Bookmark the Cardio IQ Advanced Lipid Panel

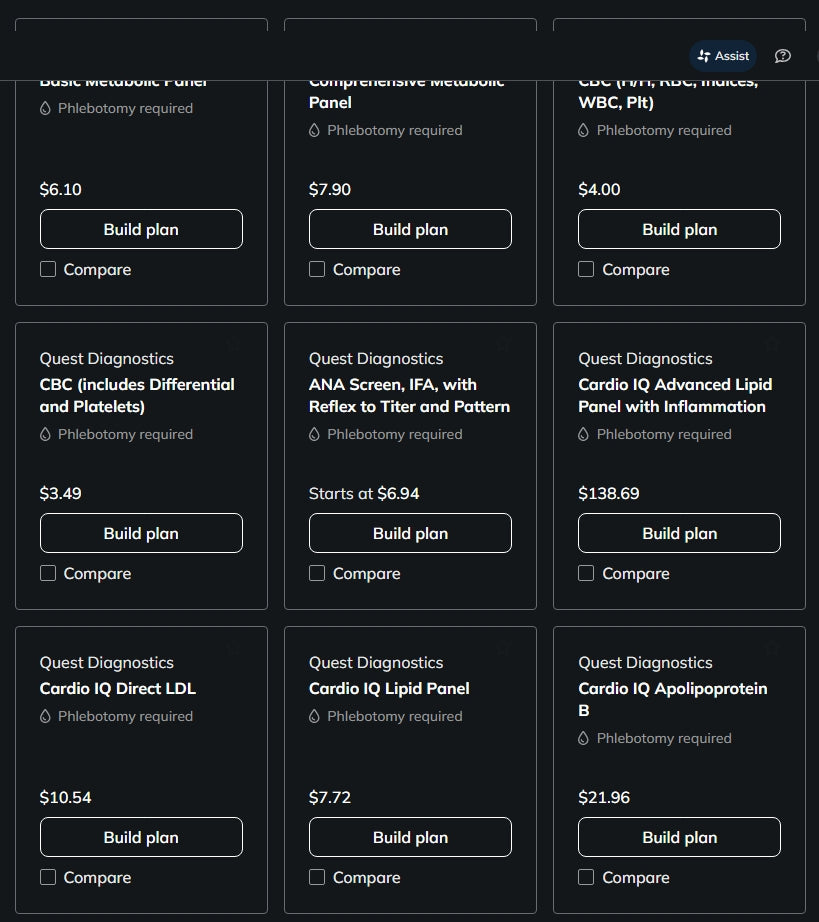click(771, 344)
